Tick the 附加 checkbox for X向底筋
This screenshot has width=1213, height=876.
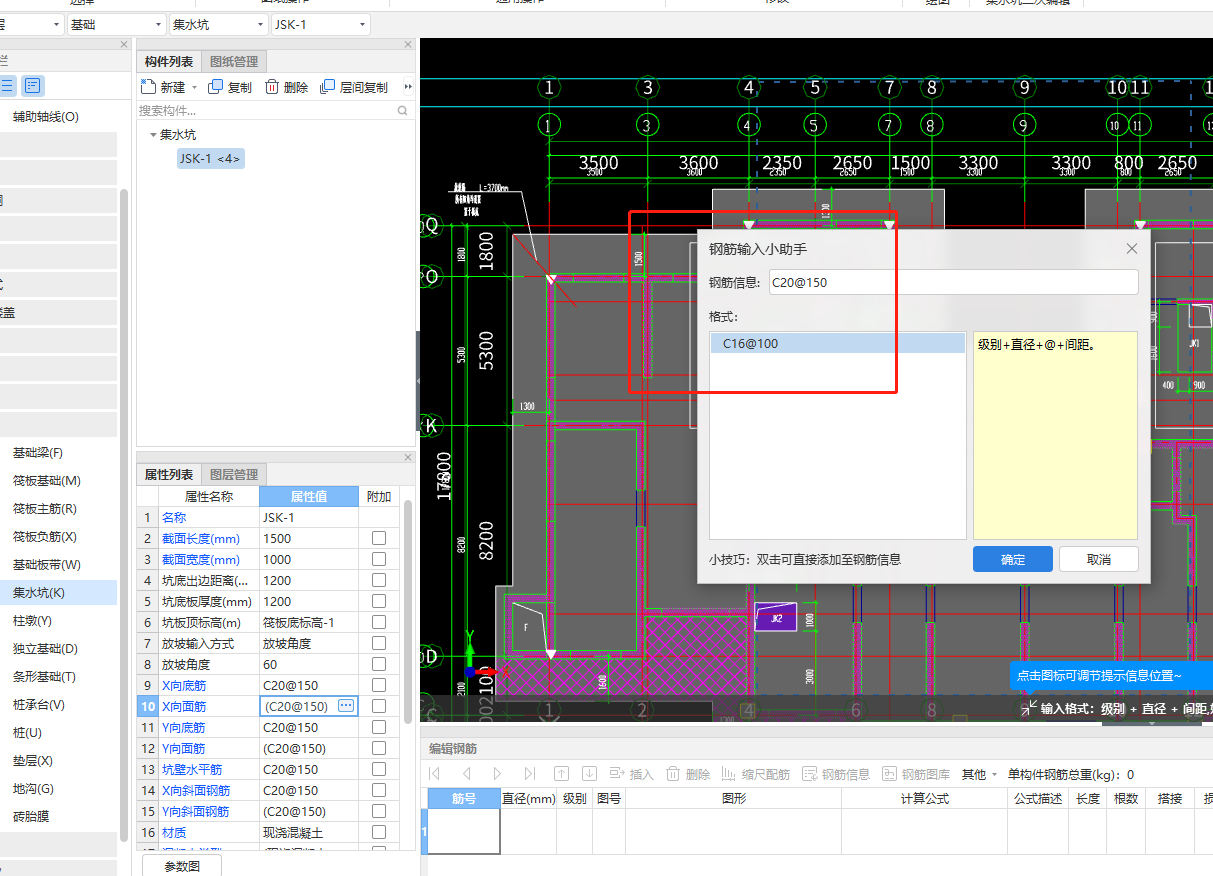pyautogui.click(x=379, y=685)
